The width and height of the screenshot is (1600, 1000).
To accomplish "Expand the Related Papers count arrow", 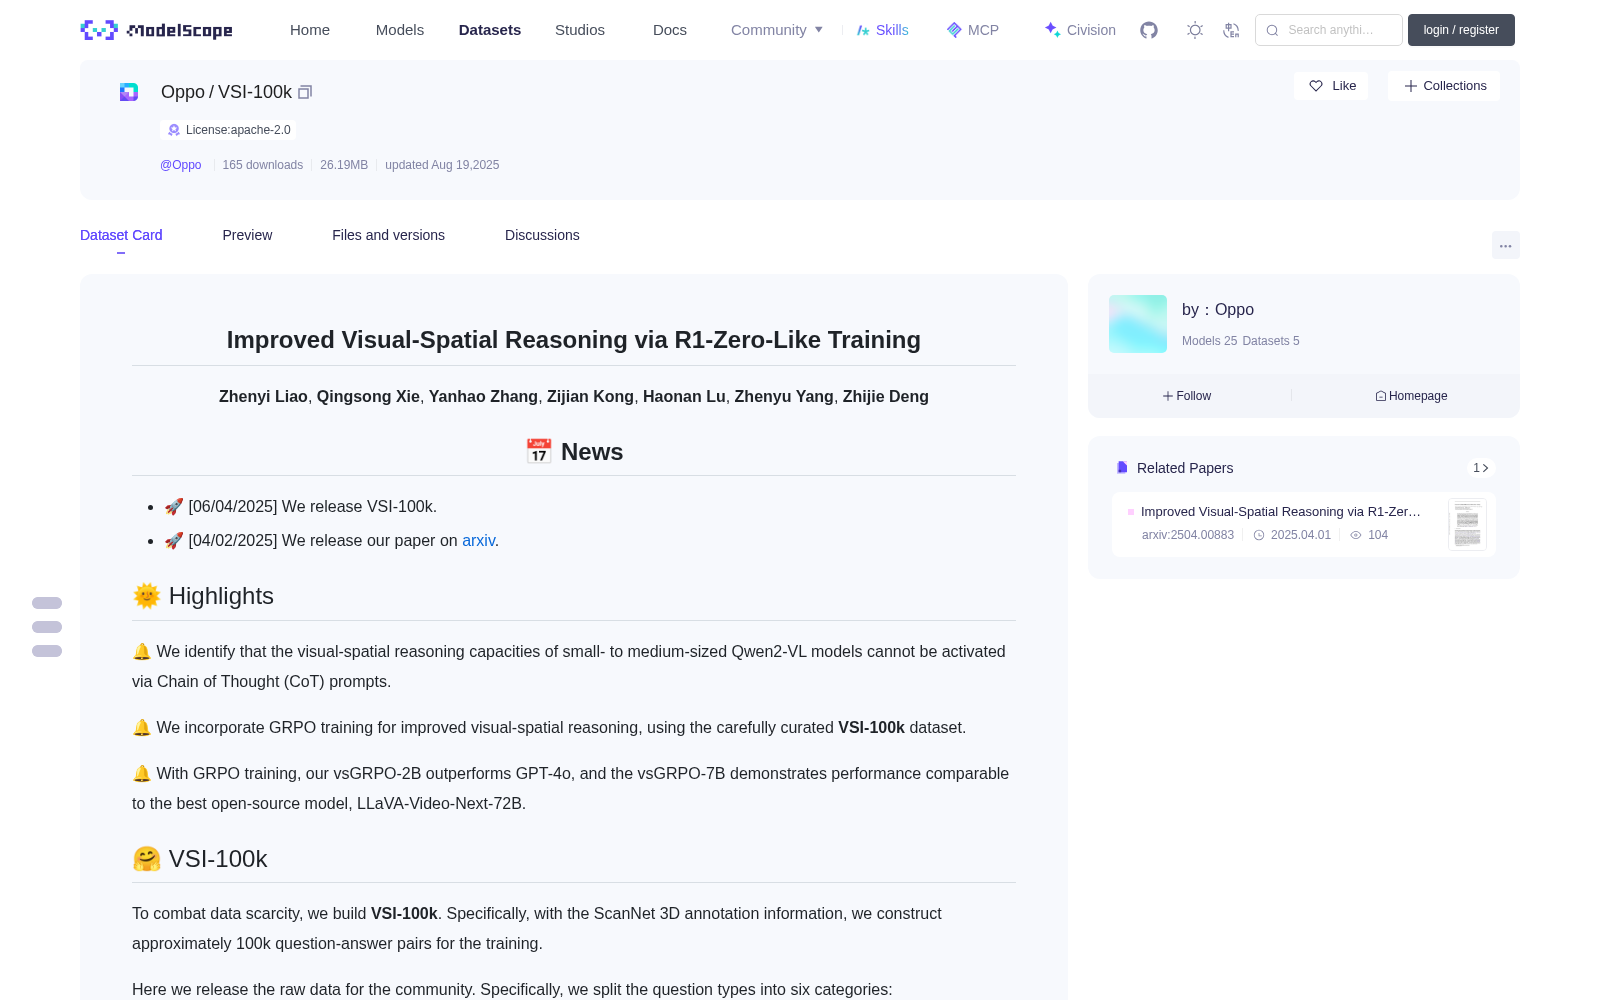I will [x=1481, y=468].
